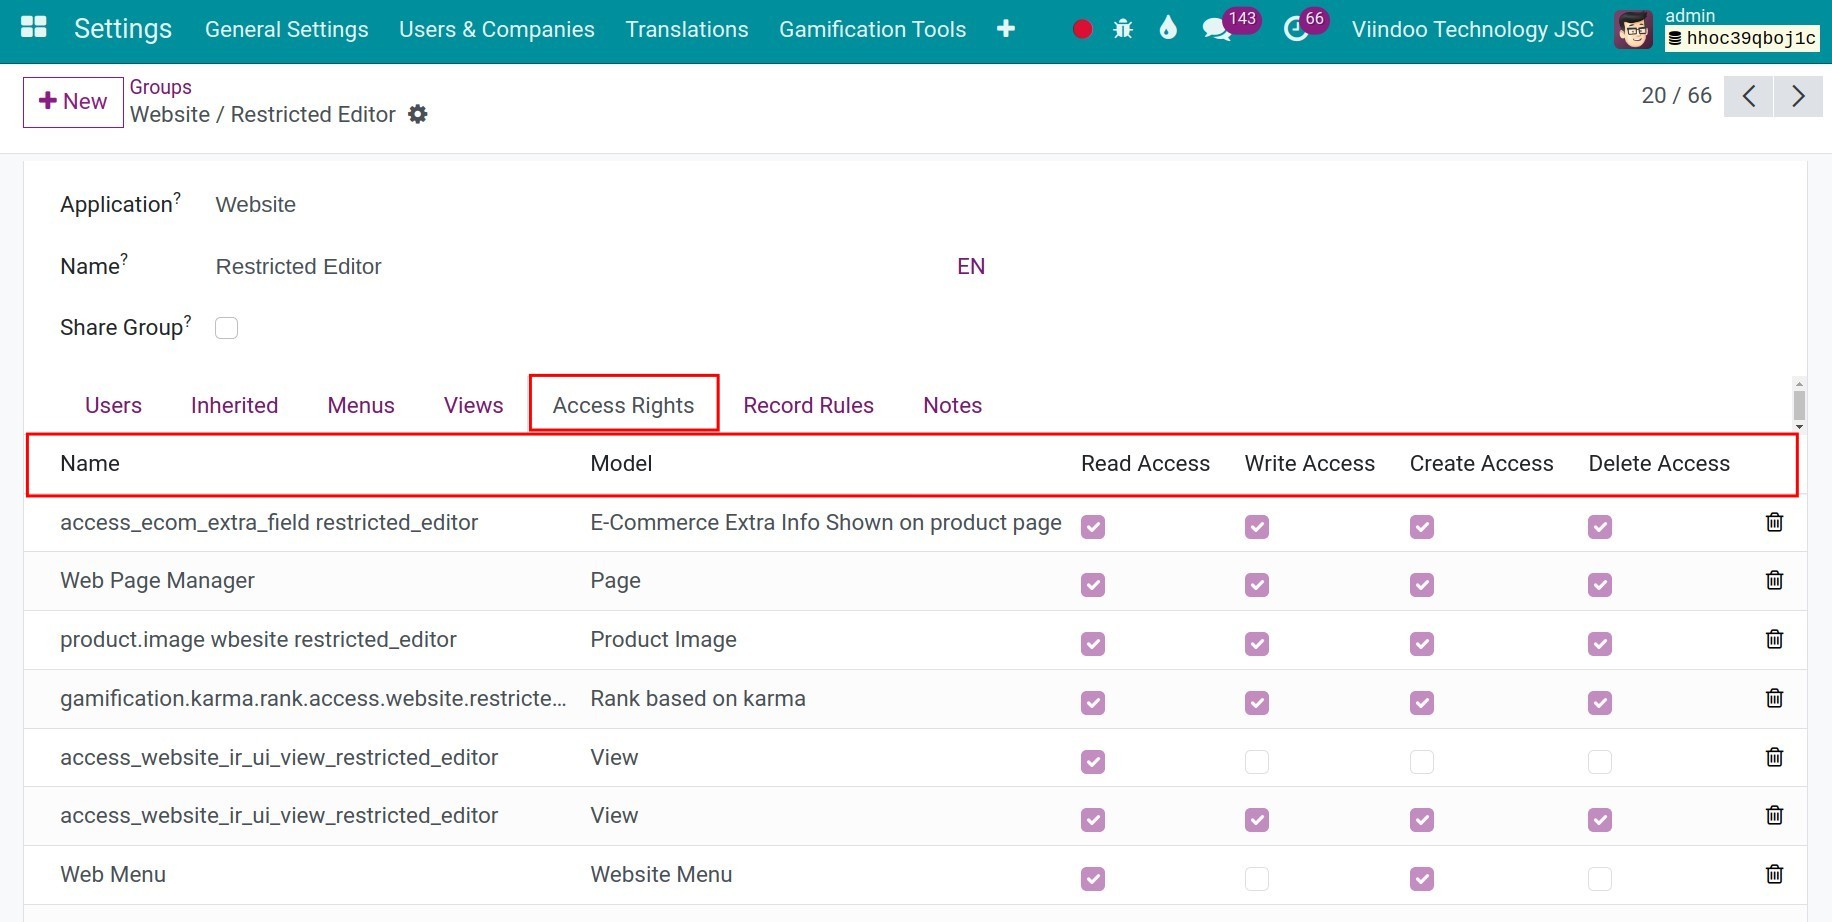Viewport: 1832px width, 922px height.
Task: Sort by Name column header
Action: point(90,464)
